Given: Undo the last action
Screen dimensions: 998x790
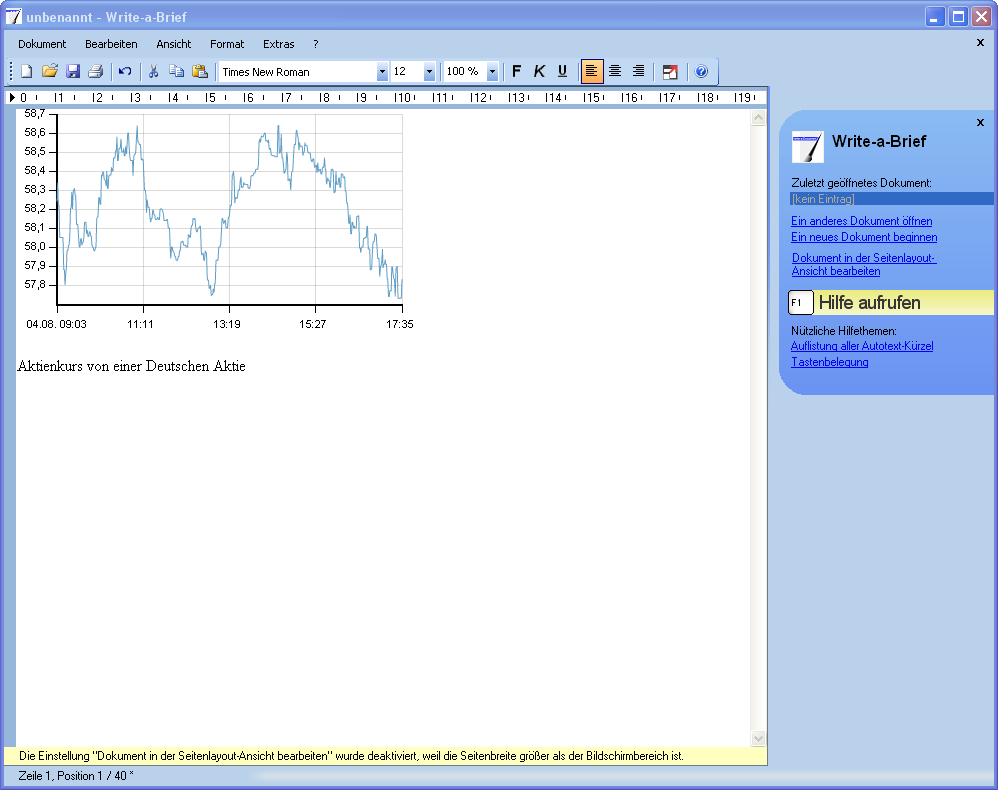Looking at the screenshot, I should click(125, 71).
